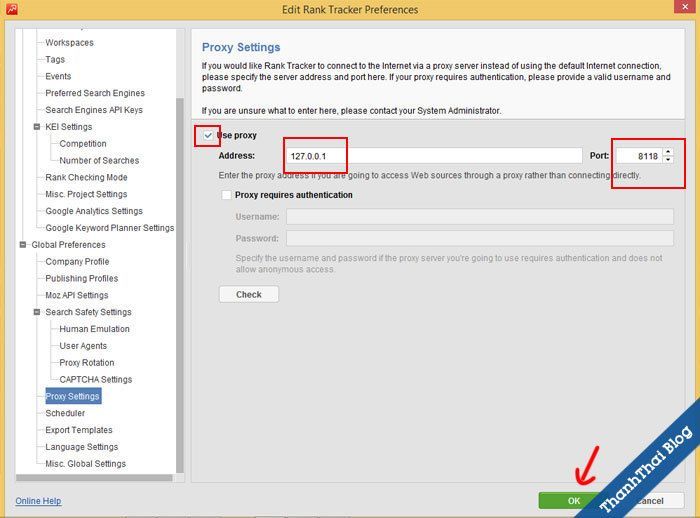Open Google Analytics Settings
This screenshot has width=700, height=518.
[94, 211]
